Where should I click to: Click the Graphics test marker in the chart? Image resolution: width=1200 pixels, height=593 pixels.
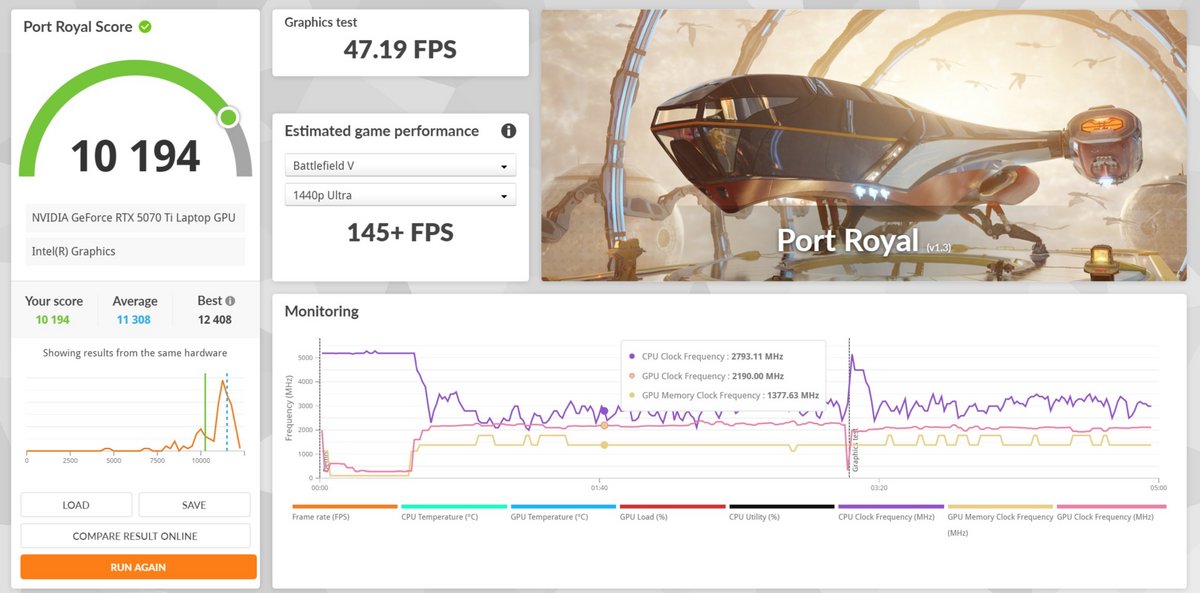coord(855,450)
